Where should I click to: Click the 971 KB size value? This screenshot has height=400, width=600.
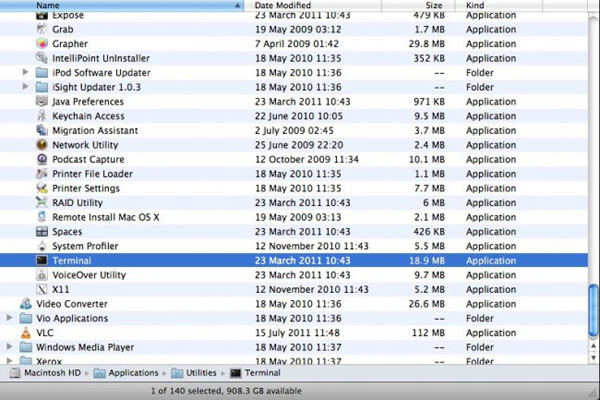[x=429, y=102]
